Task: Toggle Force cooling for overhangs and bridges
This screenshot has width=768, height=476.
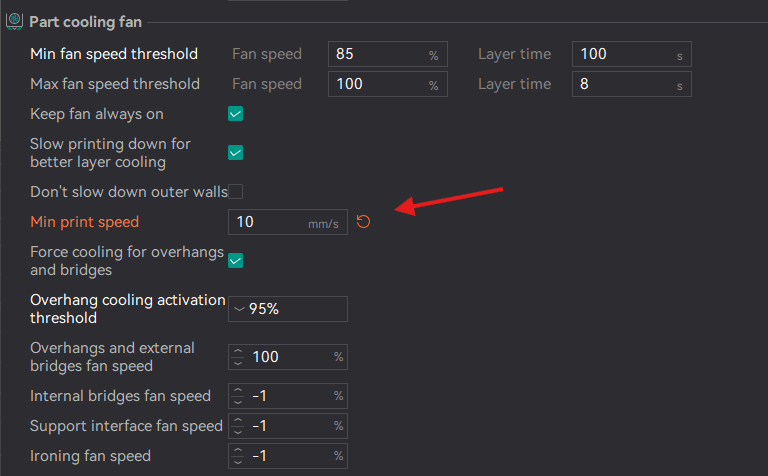Action: [x=236, y=261]
